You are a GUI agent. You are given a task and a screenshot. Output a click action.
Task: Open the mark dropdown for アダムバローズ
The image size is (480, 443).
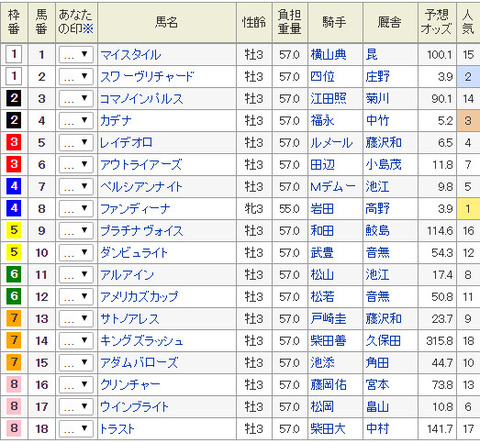tap(76, 362)
